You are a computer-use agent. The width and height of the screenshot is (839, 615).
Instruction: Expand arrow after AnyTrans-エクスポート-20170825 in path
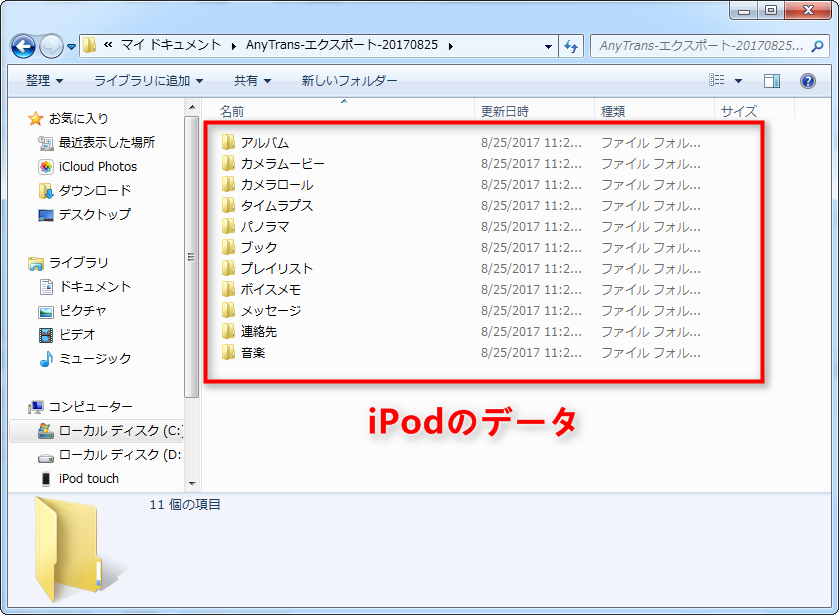[x=451, y=47]
